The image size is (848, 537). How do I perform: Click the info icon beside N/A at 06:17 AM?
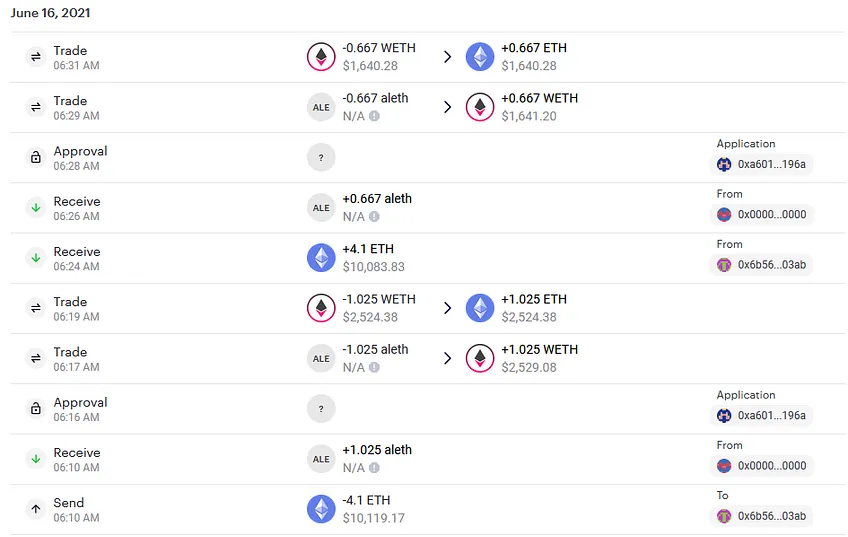click(374, 368)
